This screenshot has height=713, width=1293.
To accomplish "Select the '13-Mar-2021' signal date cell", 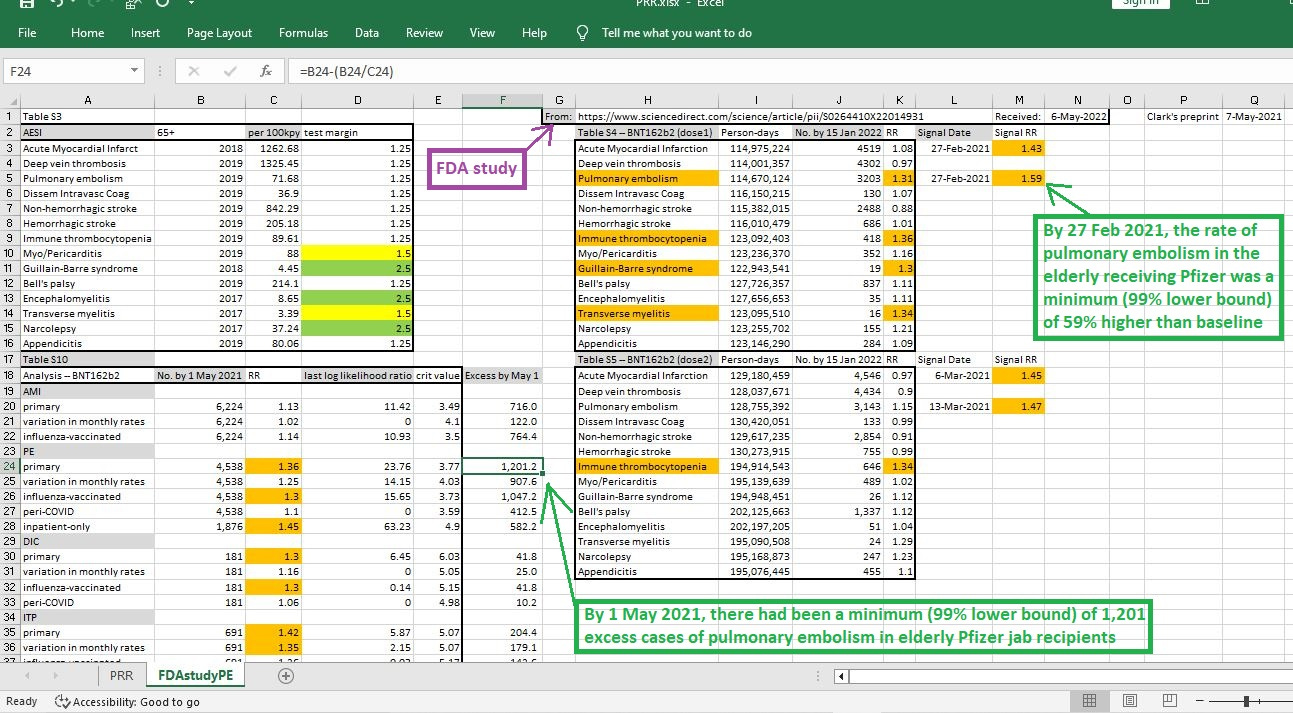I will coord(954,406).
